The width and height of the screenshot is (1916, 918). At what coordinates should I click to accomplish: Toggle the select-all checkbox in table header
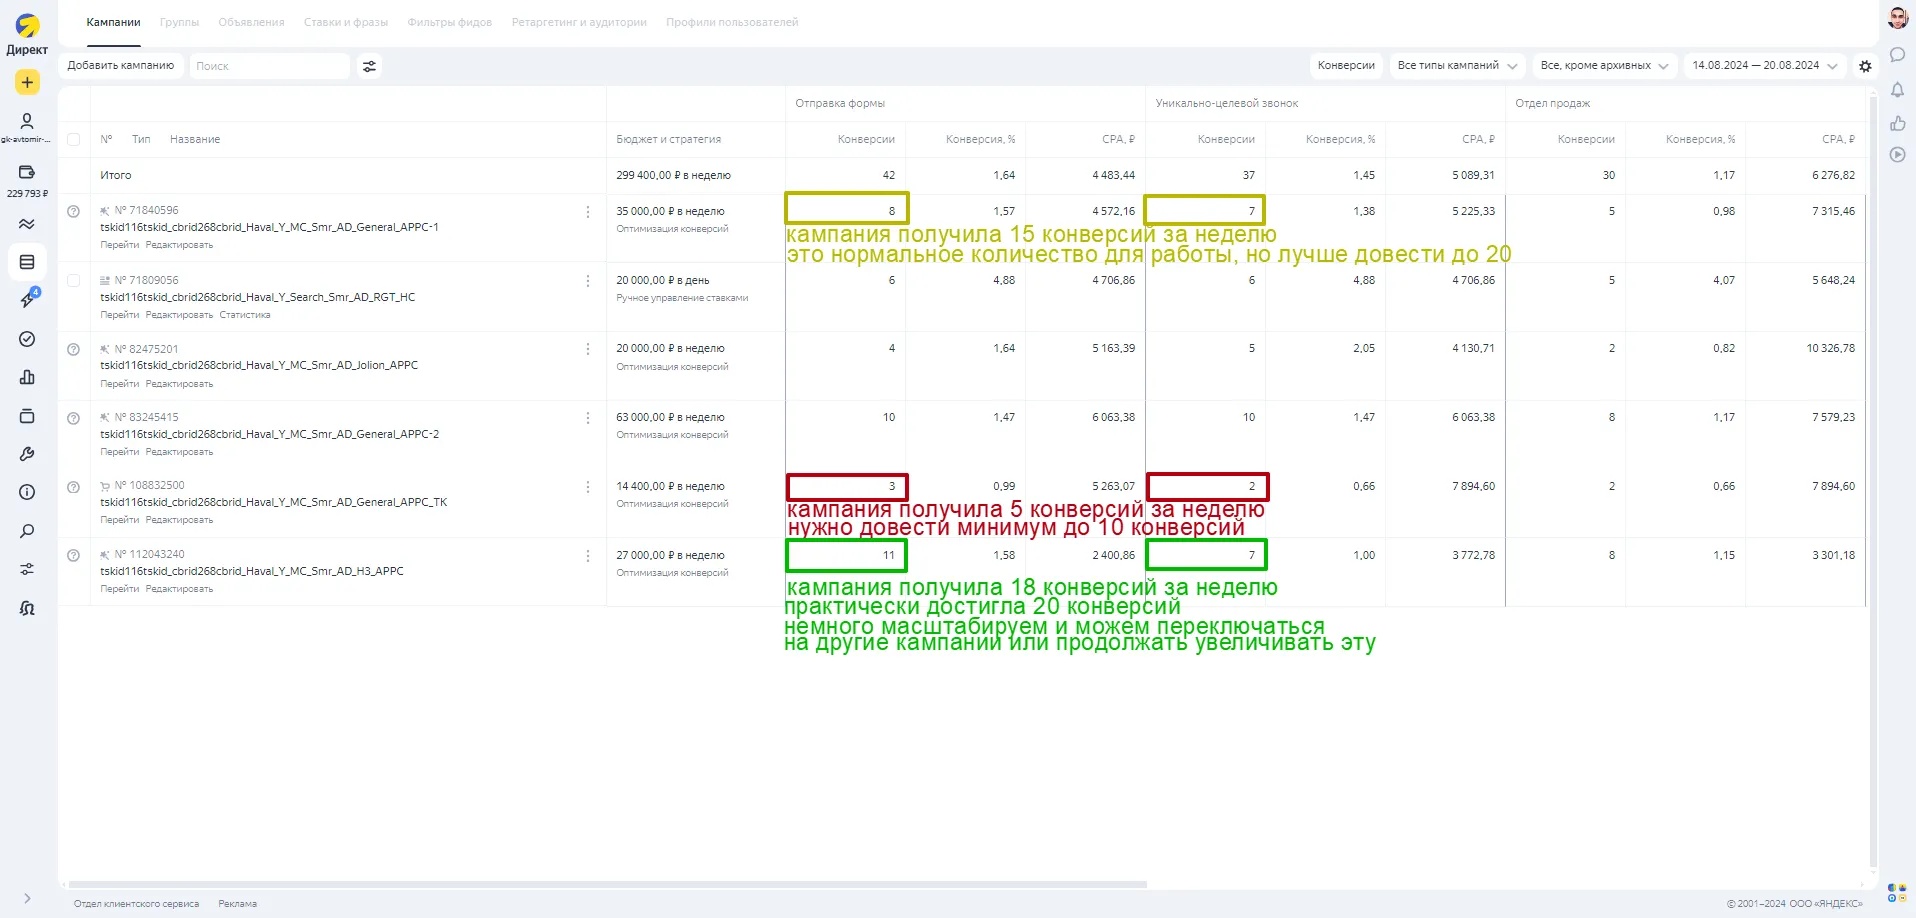74,140
